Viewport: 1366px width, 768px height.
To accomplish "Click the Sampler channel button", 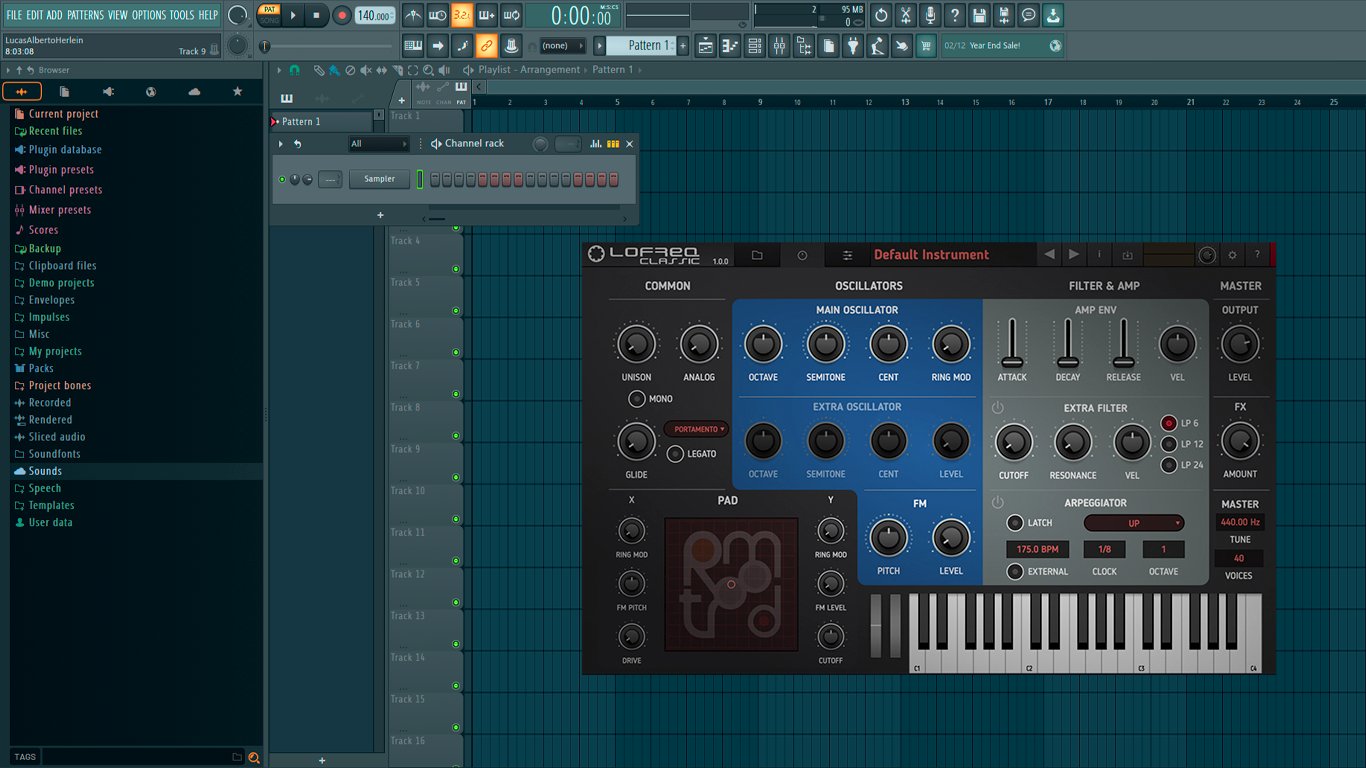I will click(x=379, y=179).
